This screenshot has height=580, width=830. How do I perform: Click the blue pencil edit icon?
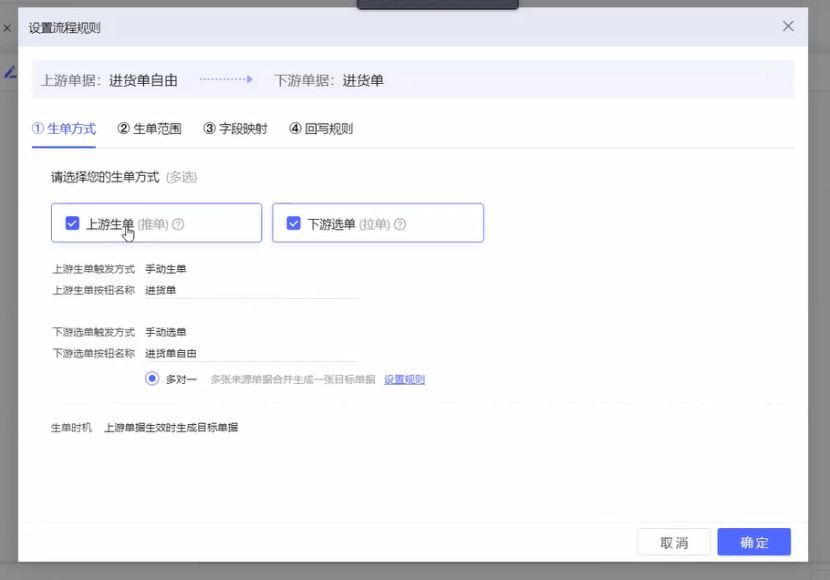point(9,72)
